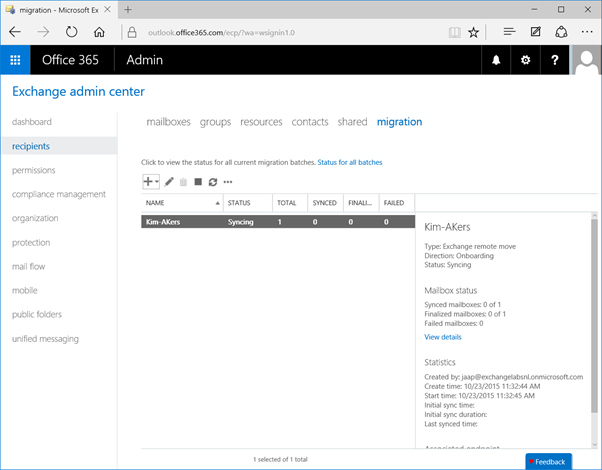Click the details pane vertical scrollbar
Image resolution: width=602 pixels, height=470 pixels.
click(x=596, y=320)
